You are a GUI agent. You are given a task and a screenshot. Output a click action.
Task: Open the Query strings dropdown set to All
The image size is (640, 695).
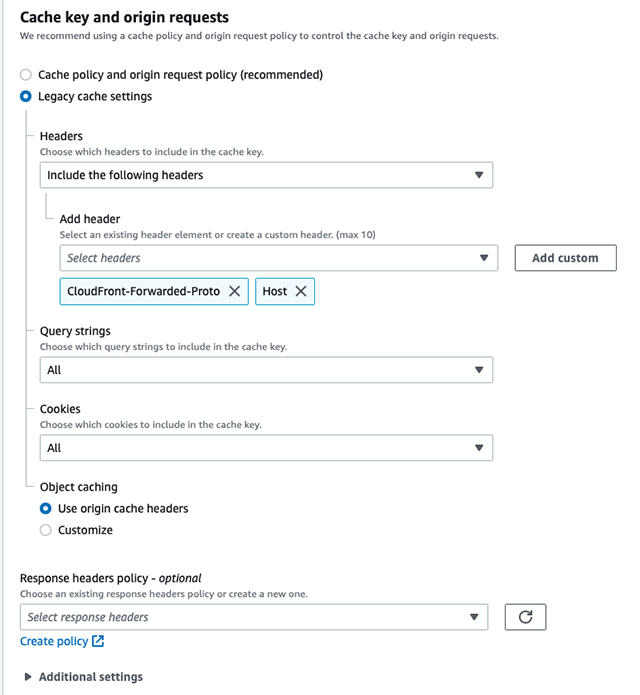click(x=266, y=370)
